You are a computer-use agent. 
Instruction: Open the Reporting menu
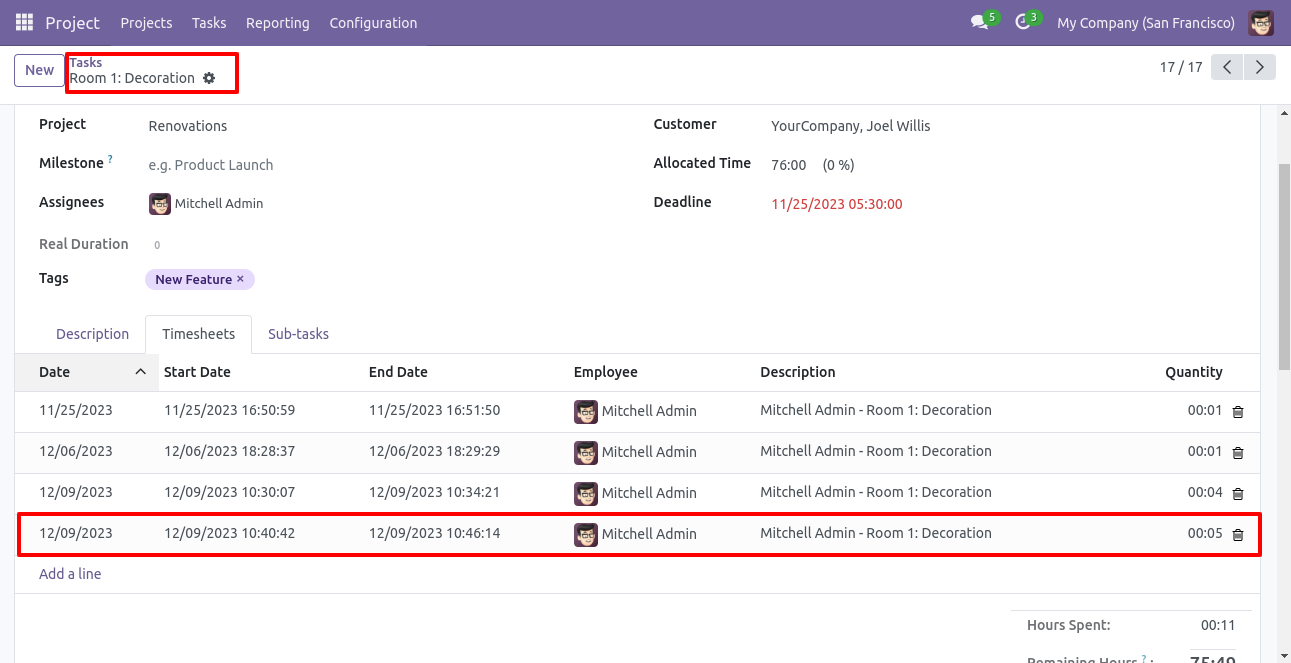[277, 22]
